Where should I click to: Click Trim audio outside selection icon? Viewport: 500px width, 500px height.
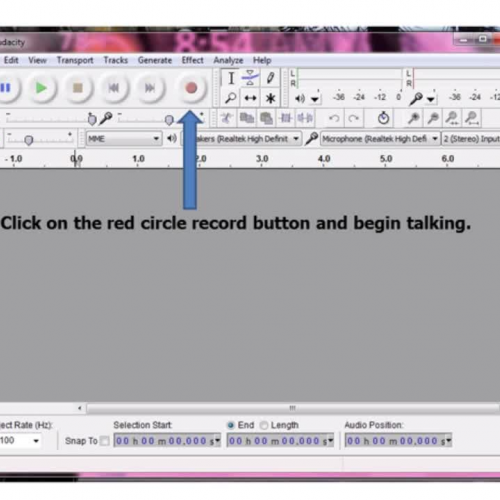coord(286,118)
